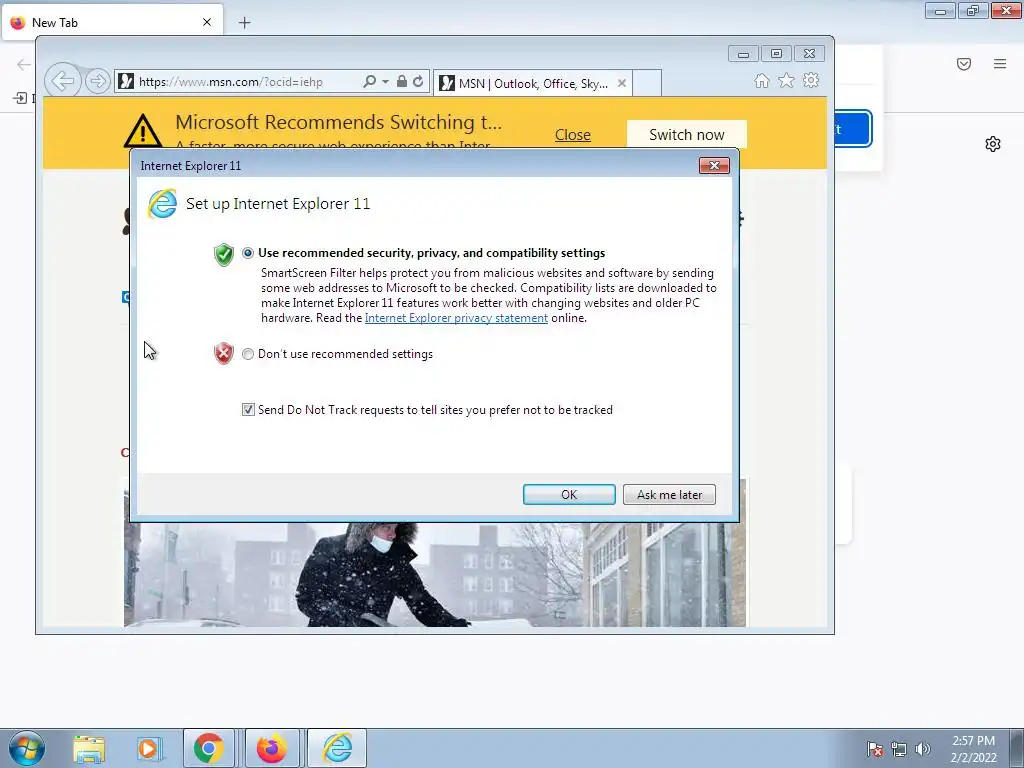Close the Internet Explorer 11 setup dialog
Screen dimensions: 1024x768
click(714, 166)
